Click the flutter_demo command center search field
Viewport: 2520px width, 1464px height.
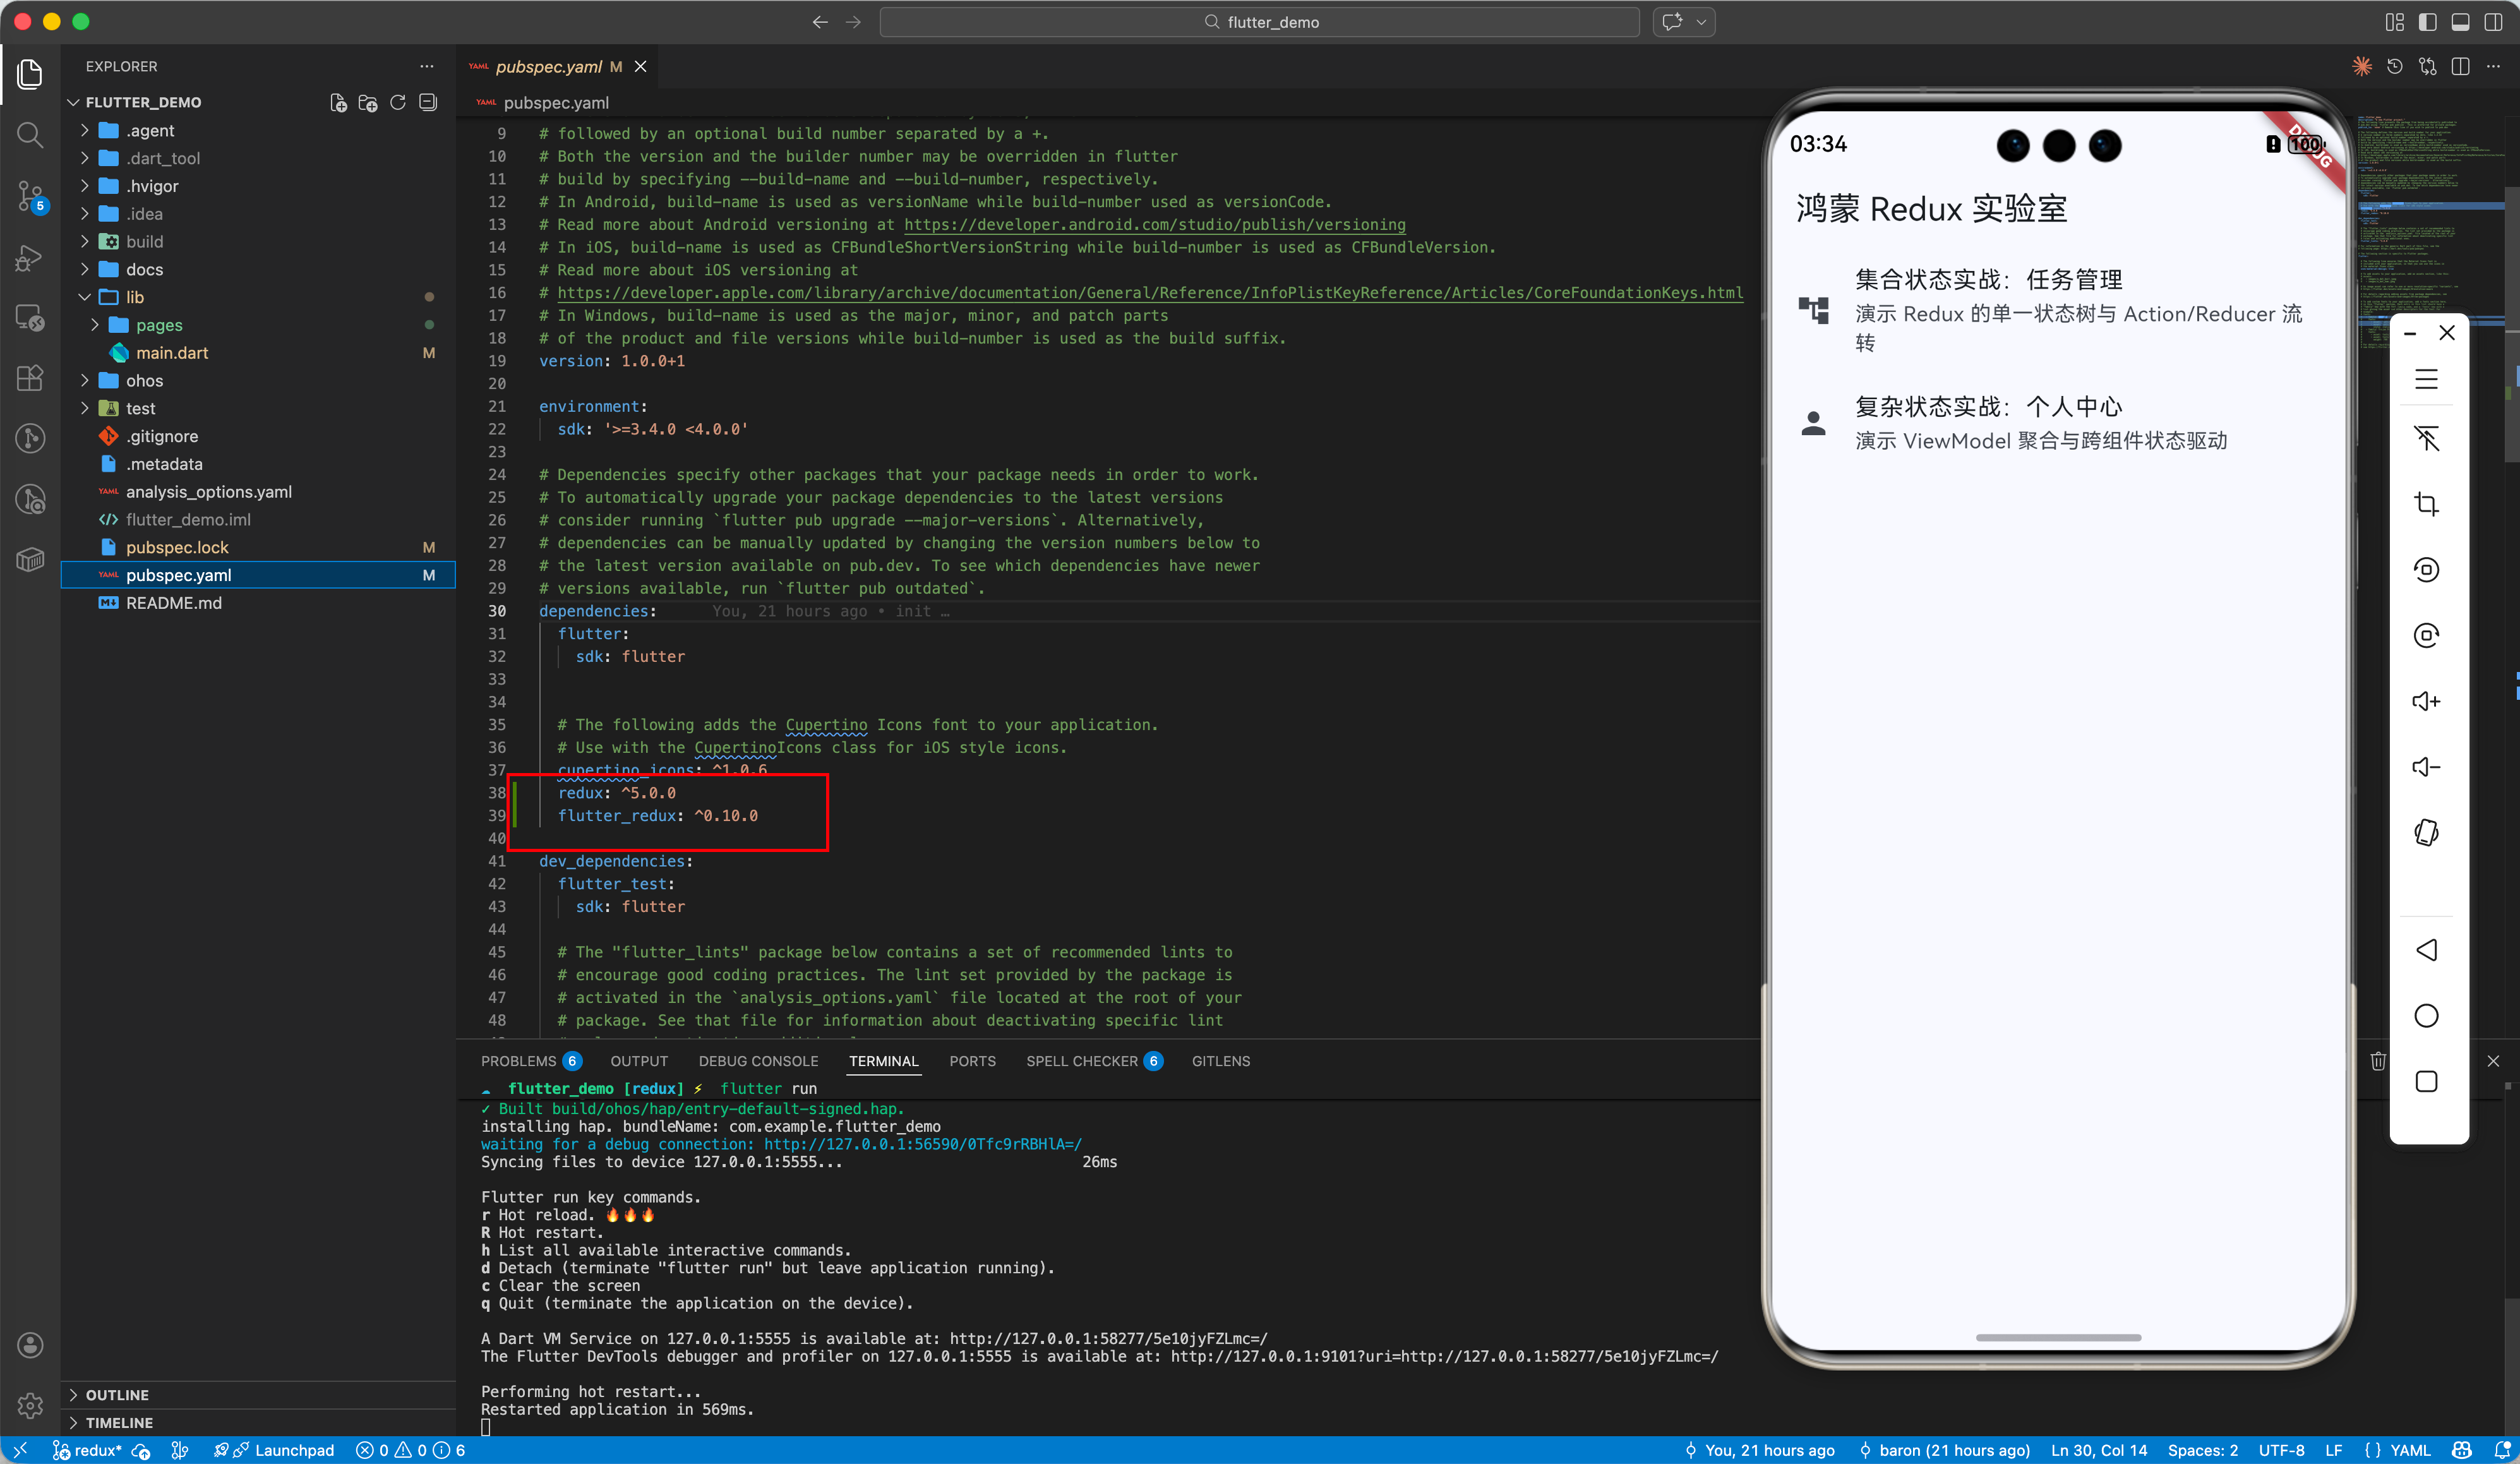pyautogui.click(x=1260, y=22)
